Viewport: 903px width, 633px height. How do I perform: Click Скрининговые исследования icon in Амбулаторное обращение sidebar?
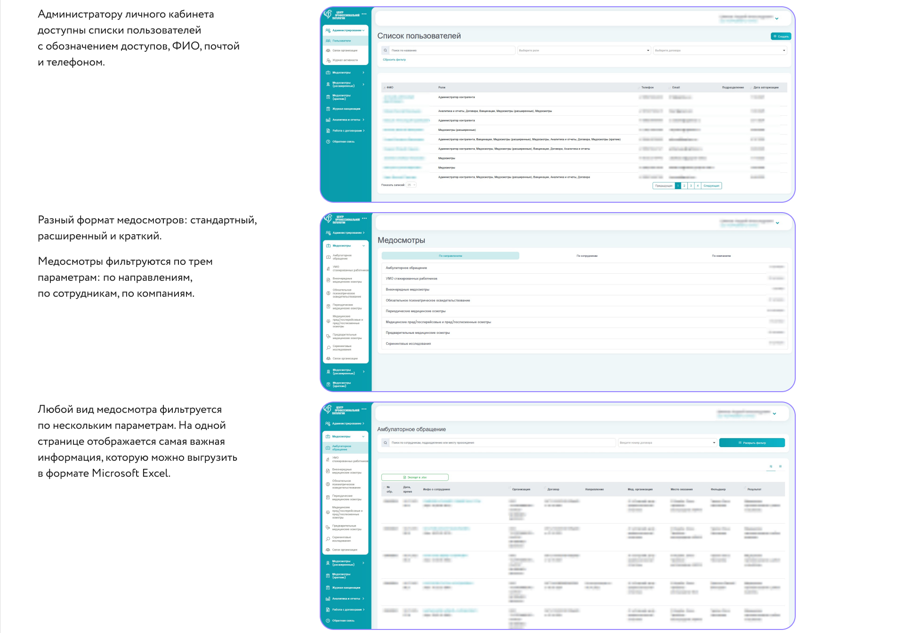328,539
